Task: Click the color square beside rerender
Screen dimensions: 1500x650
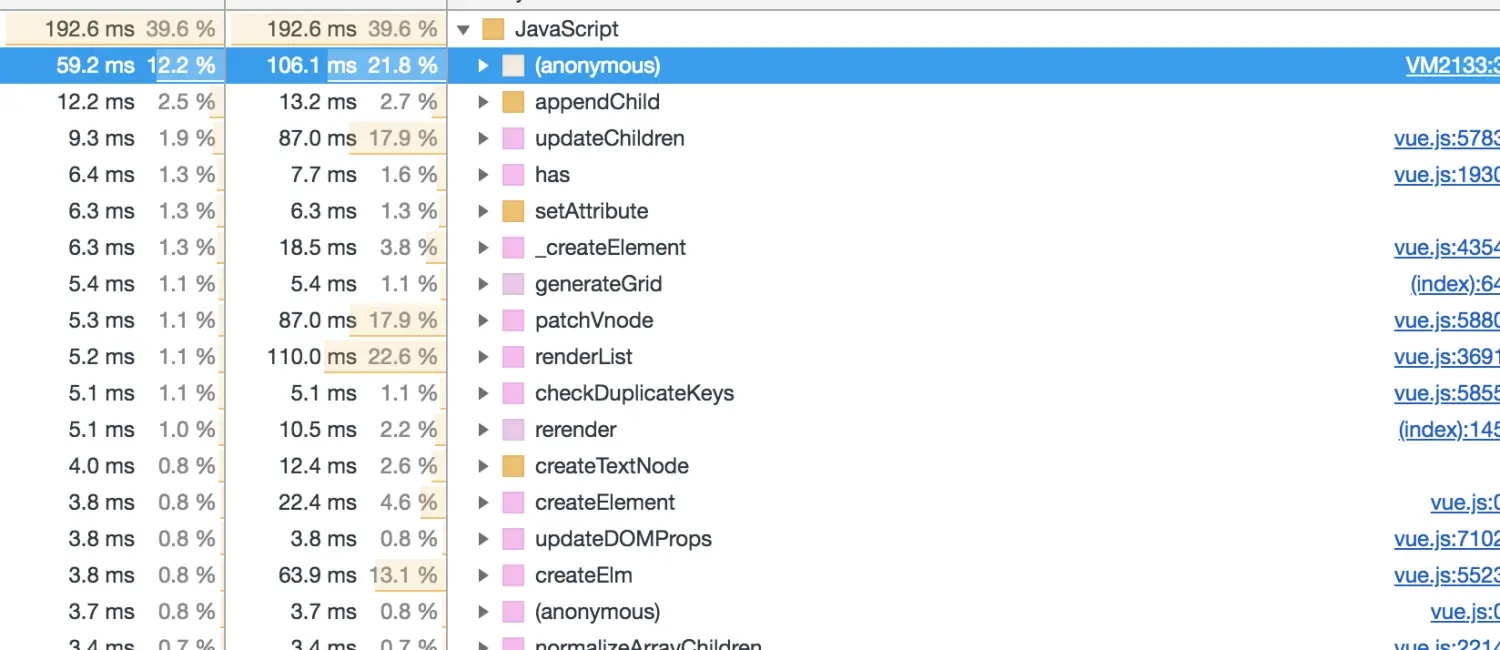Action: tap(513, 430)
